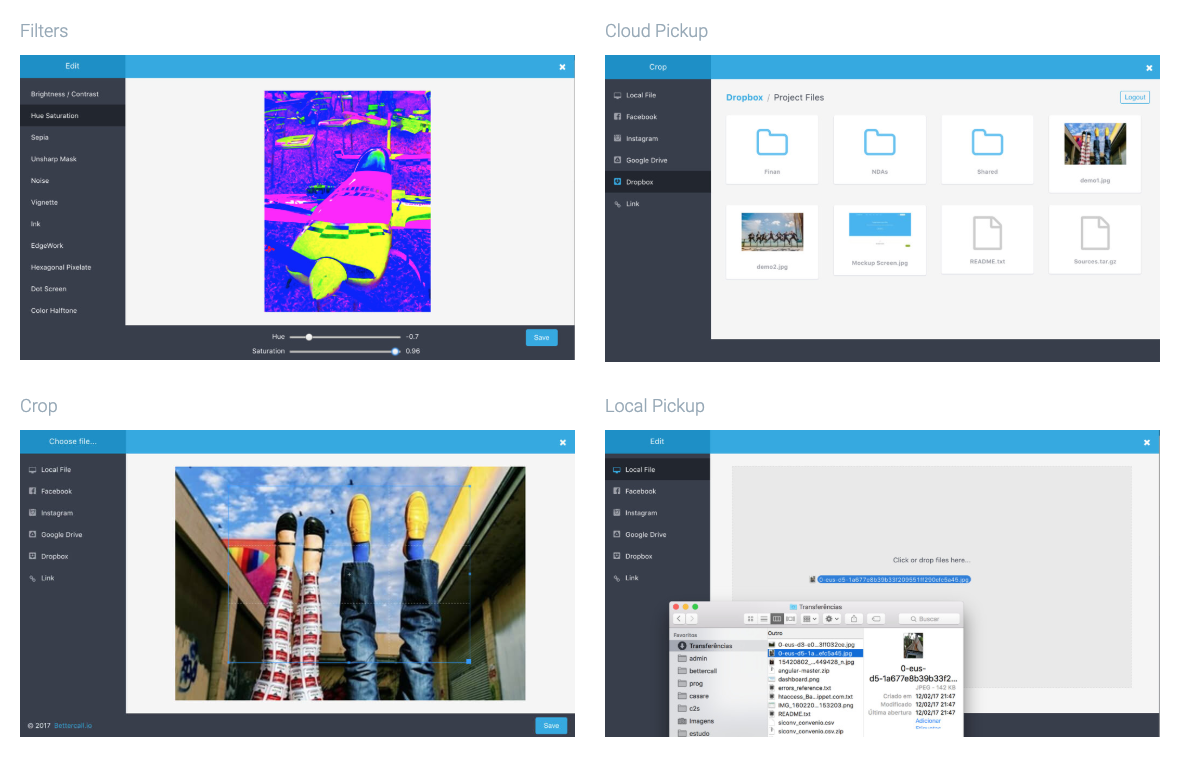Screen dimensions: 1185x770
Task: Click Instagram icon in Local Pickup sidebar
Action: point(617,513)
